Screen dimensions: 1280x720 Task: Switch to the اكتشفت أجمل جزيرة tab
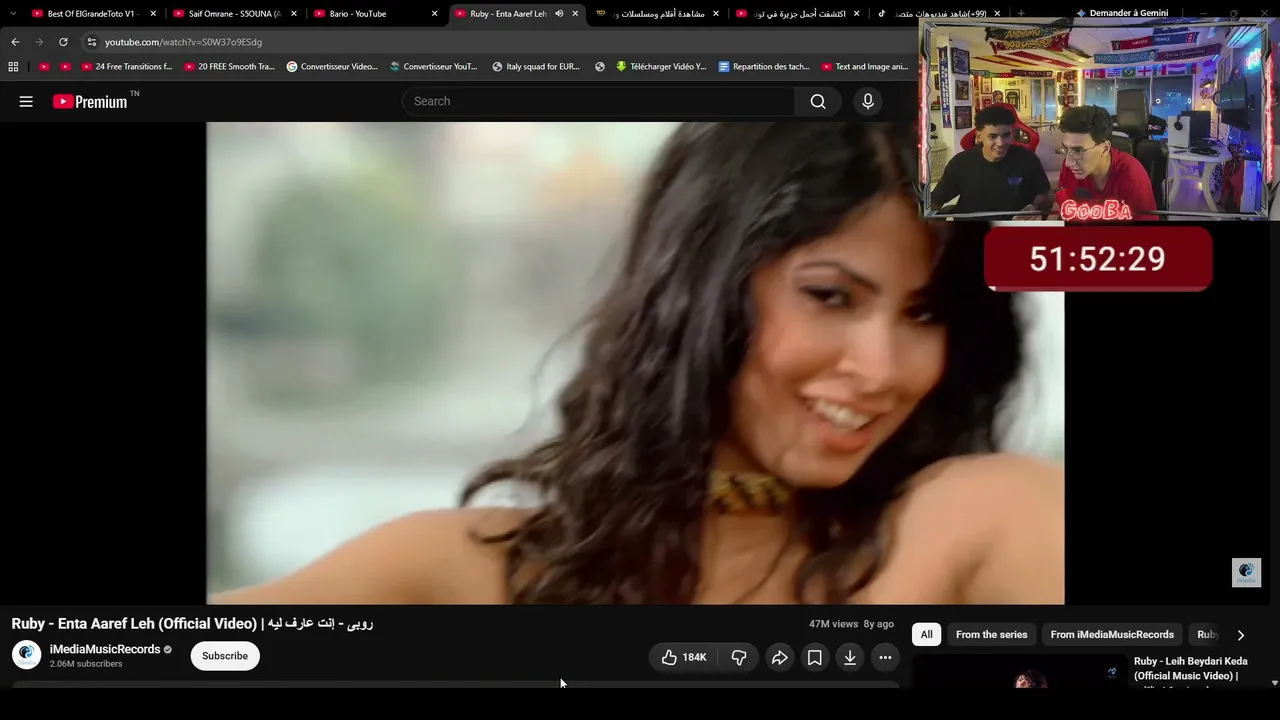pyautogui.click(x=798, y=14)
